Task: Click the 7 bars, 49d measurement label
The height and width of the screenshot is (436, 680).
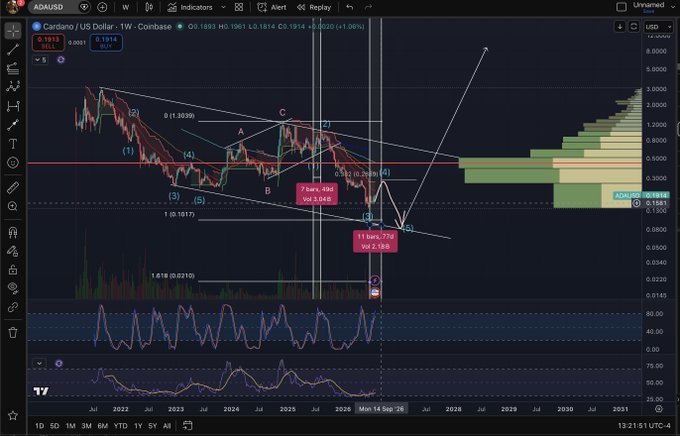Action: [x=317, y=194]
